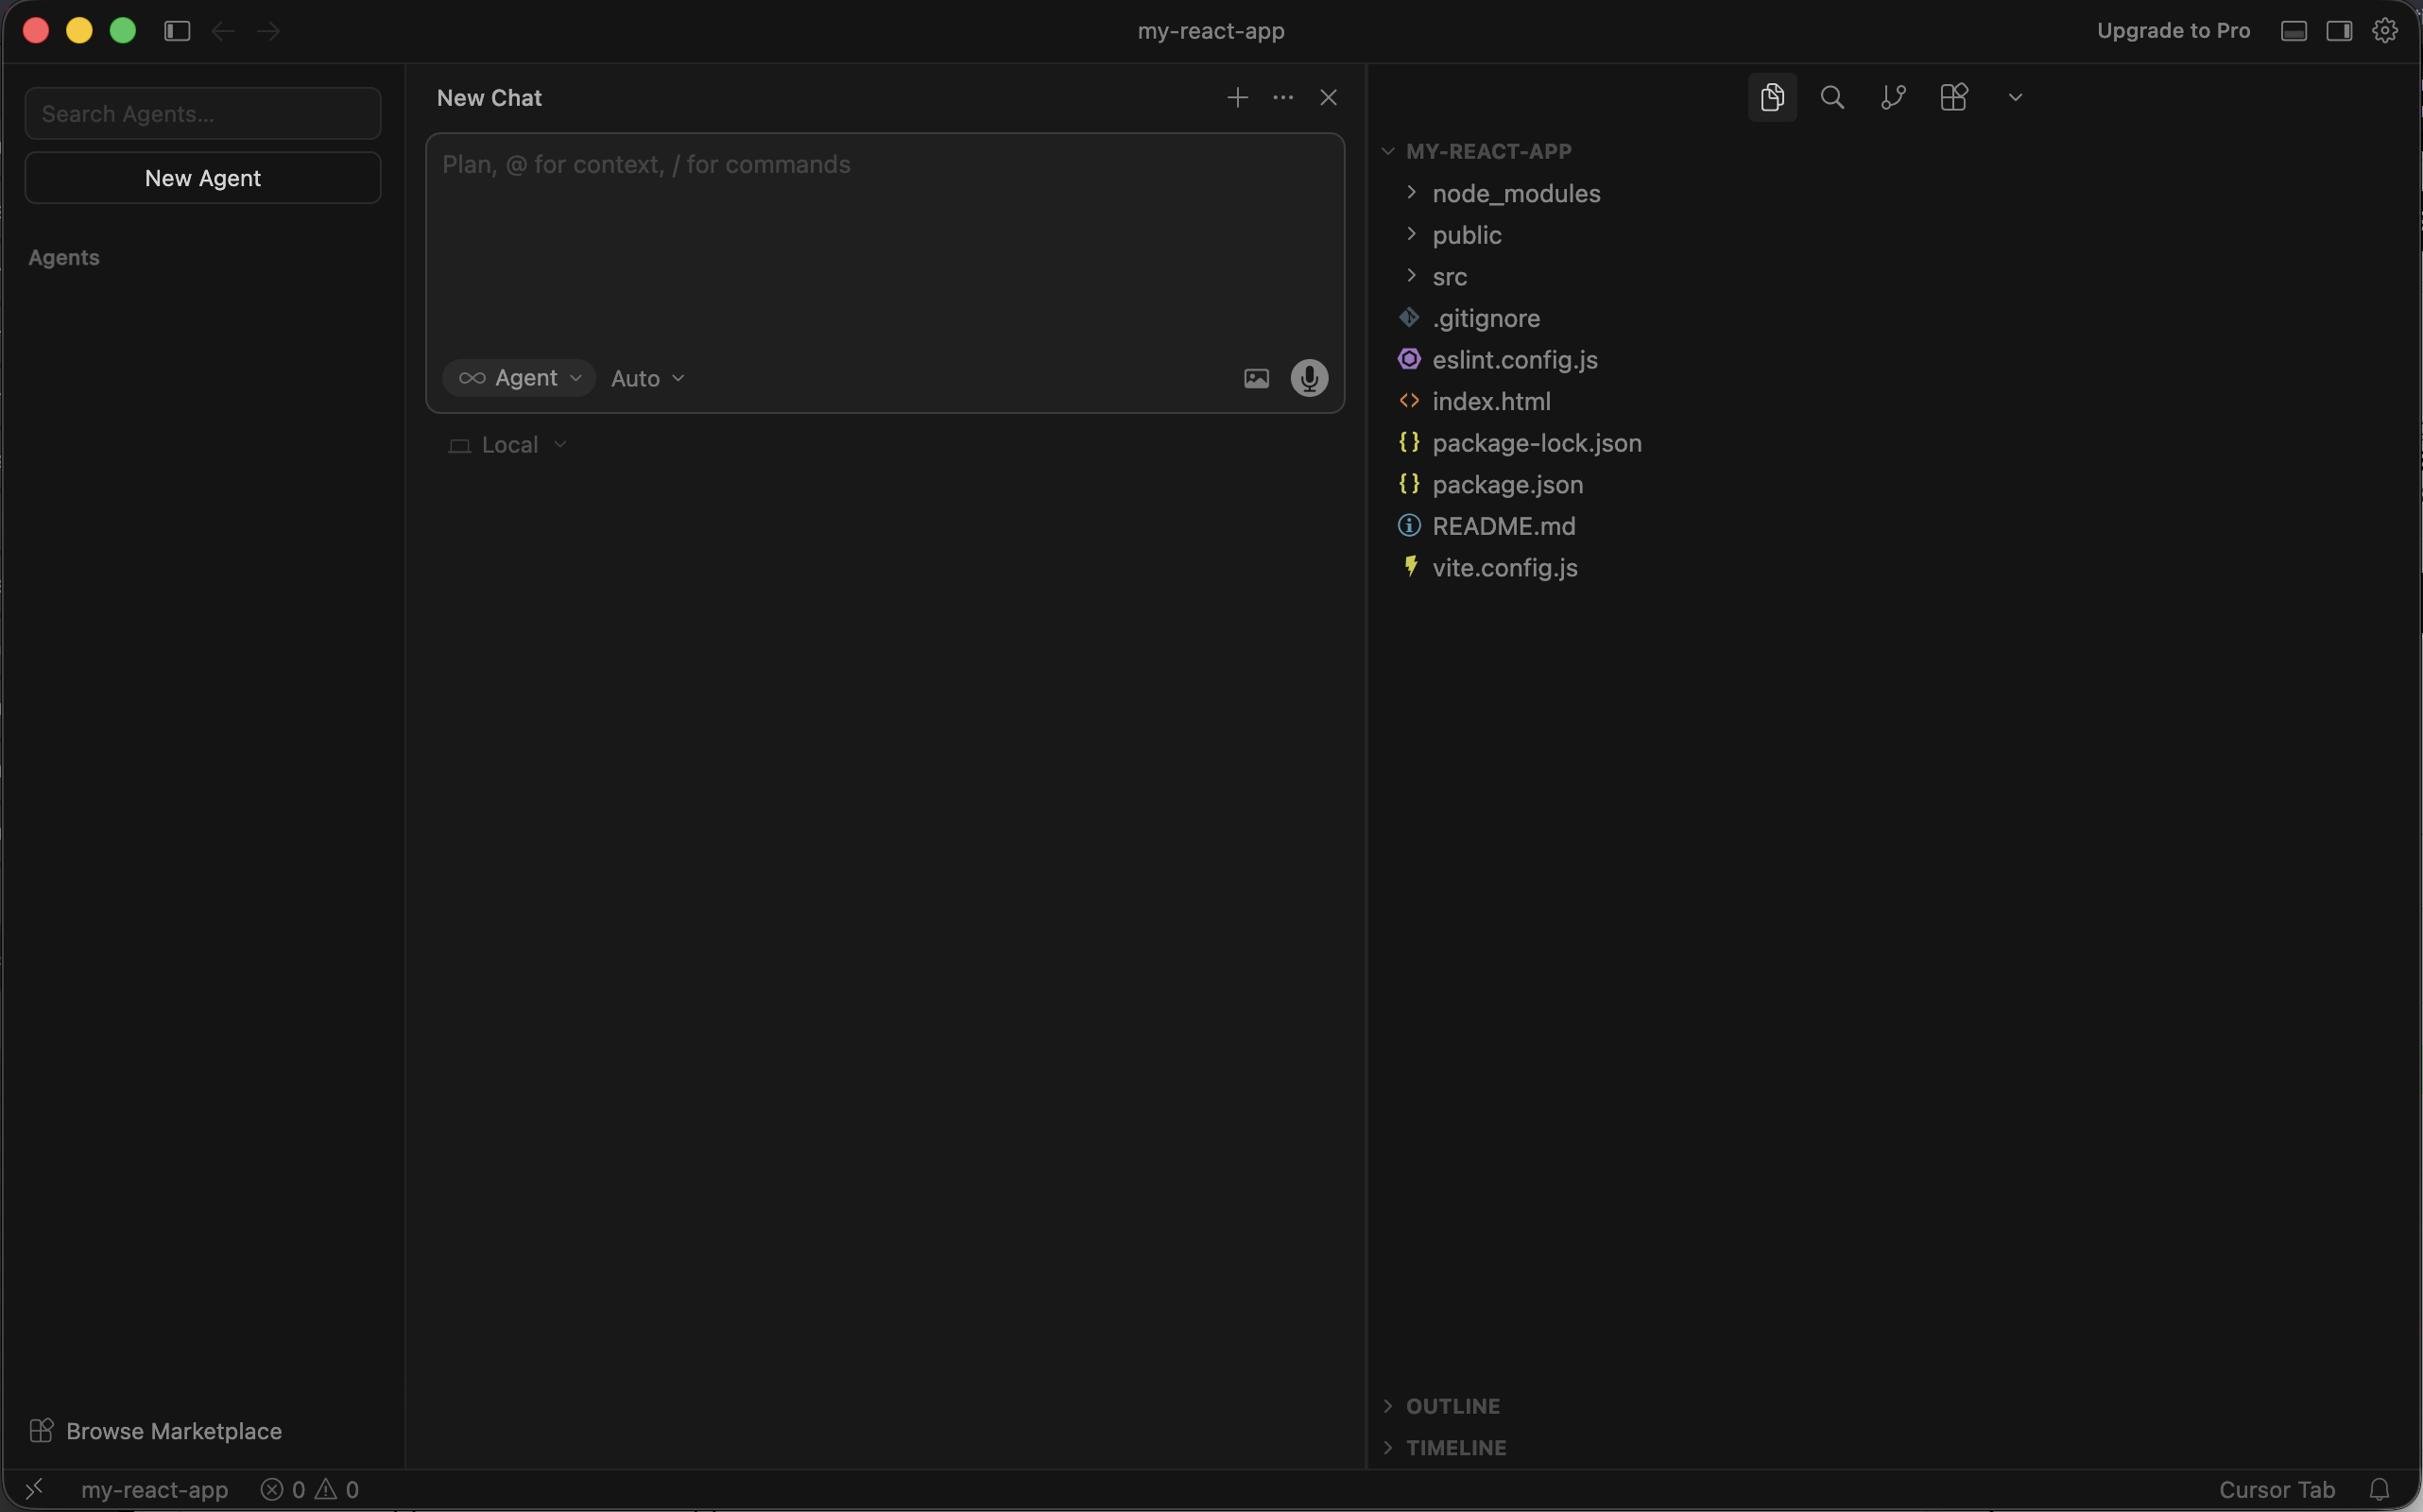Open the Search panel icon

1831,97
